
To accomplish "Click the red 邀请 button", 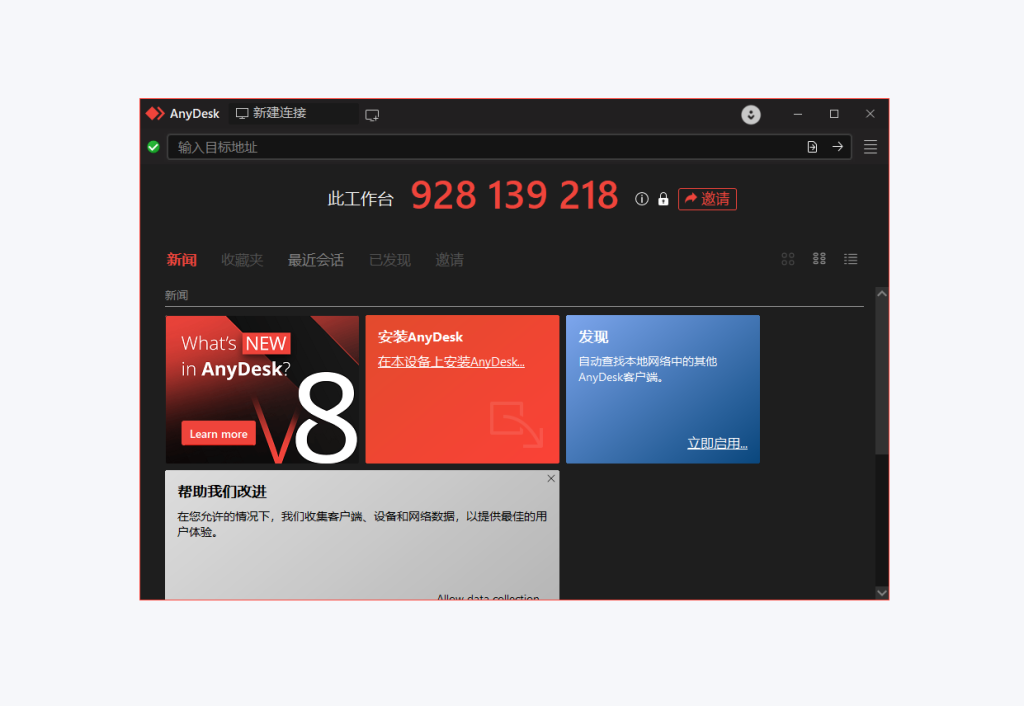I will pos(707,199).
